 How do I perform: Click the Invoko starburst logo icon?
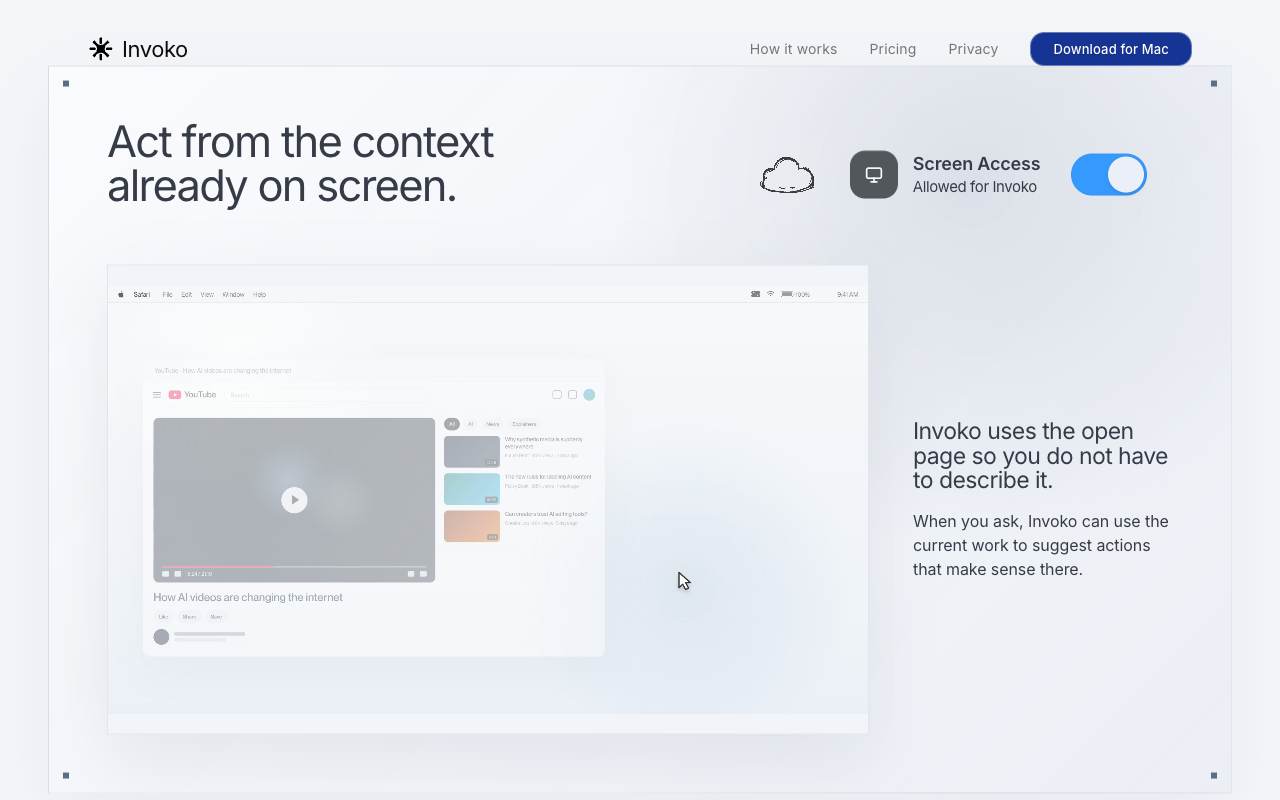pyautogui.click(x=101, y=49)
